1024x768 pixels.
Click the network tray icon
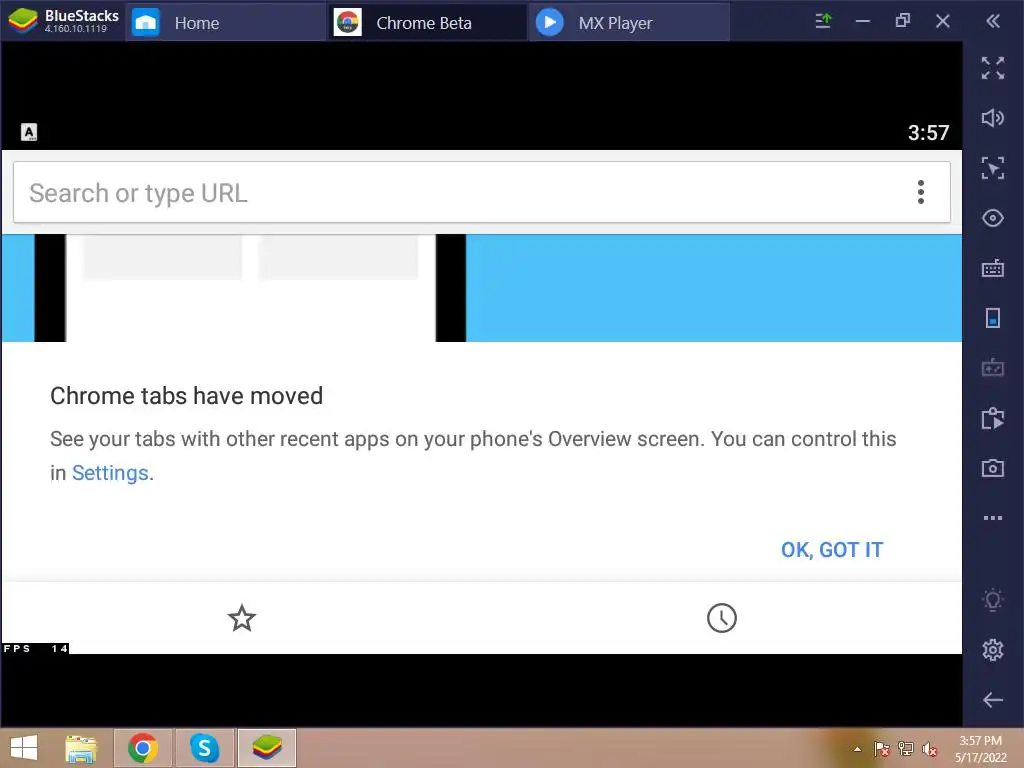coord(906,749)
